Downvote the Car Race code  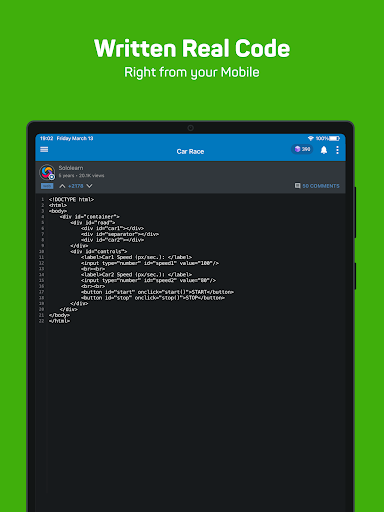coord(89,186)
